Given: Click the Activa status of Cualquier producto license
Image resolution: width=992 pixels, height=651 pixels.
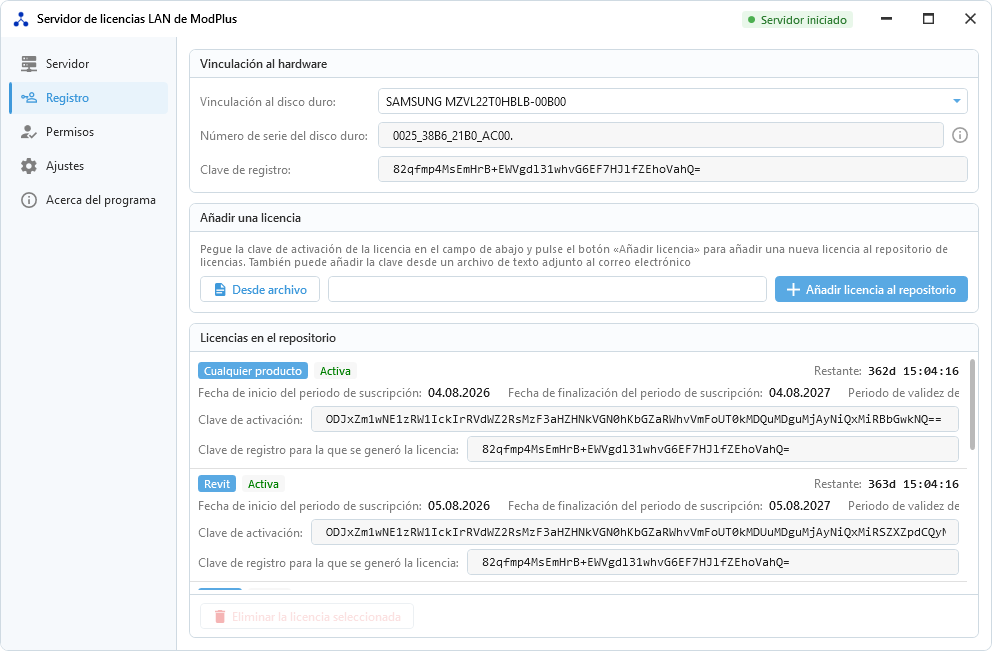Looking at the screenshot, I should coord(335,371).
